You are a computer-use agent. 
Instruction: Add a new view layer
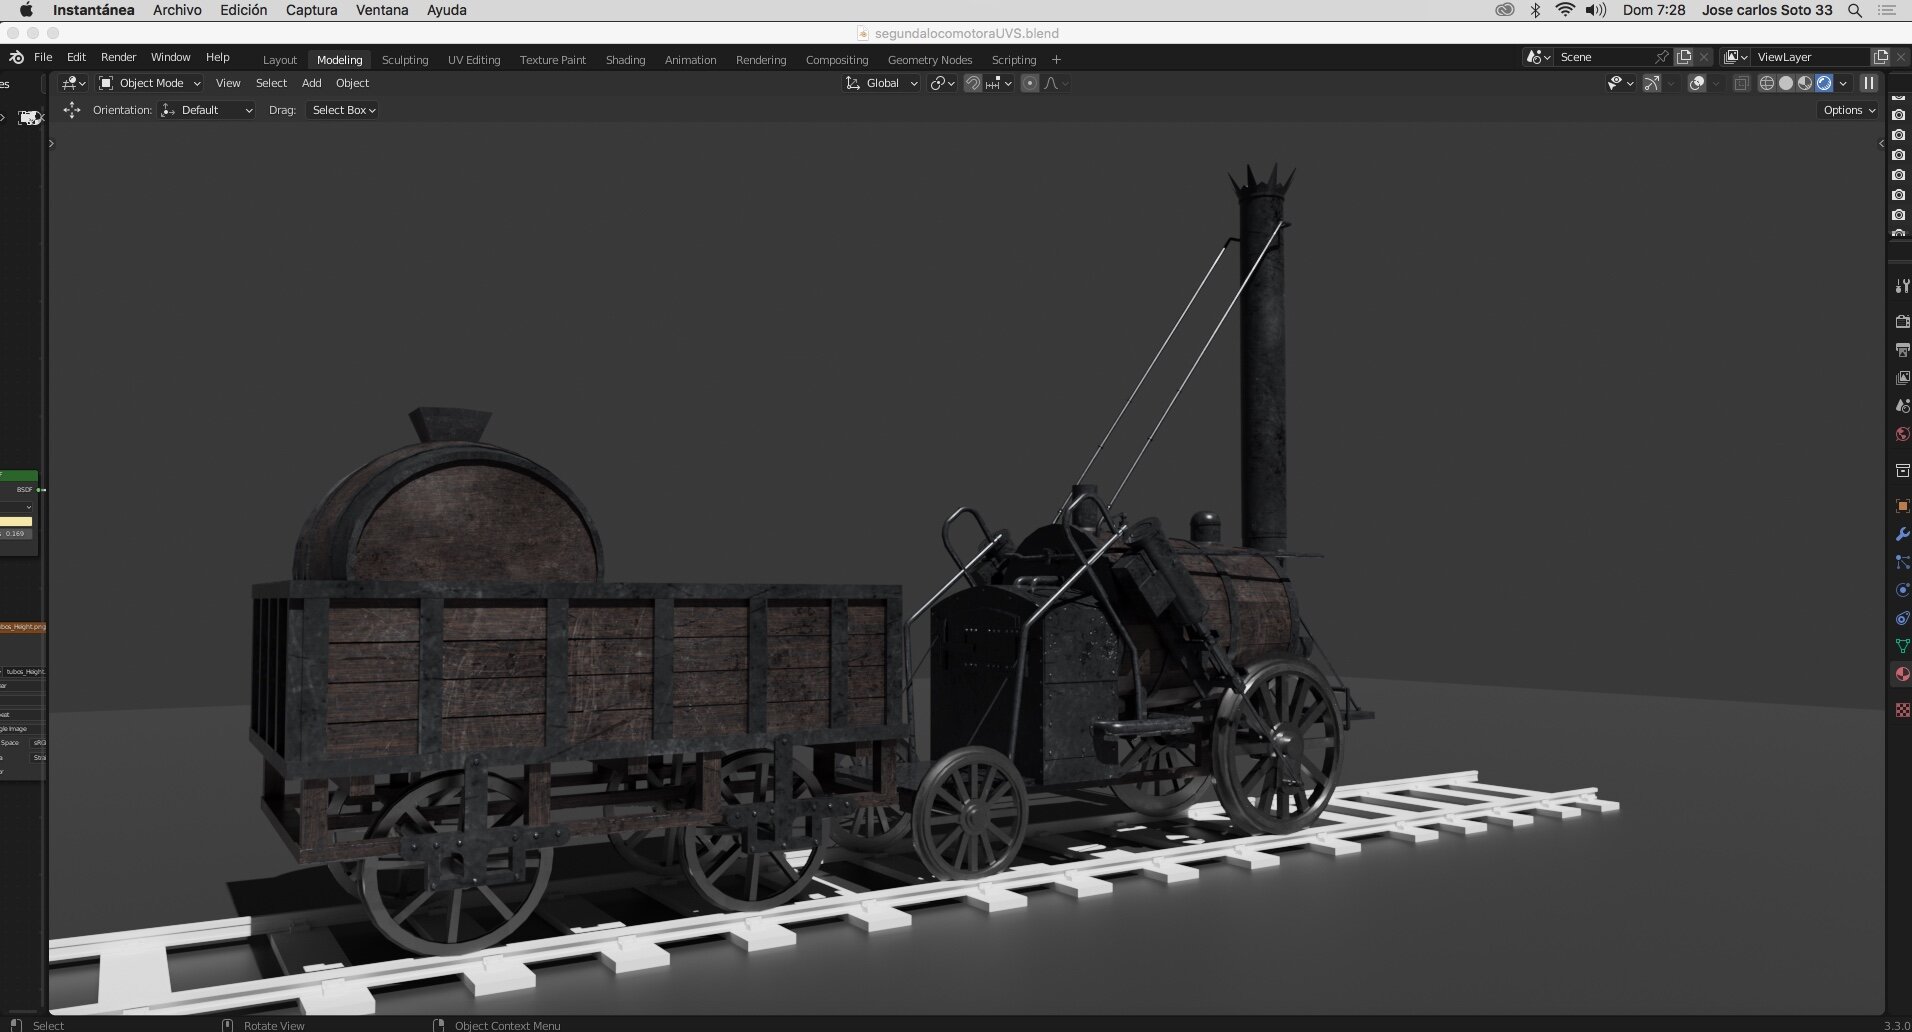1881,57
